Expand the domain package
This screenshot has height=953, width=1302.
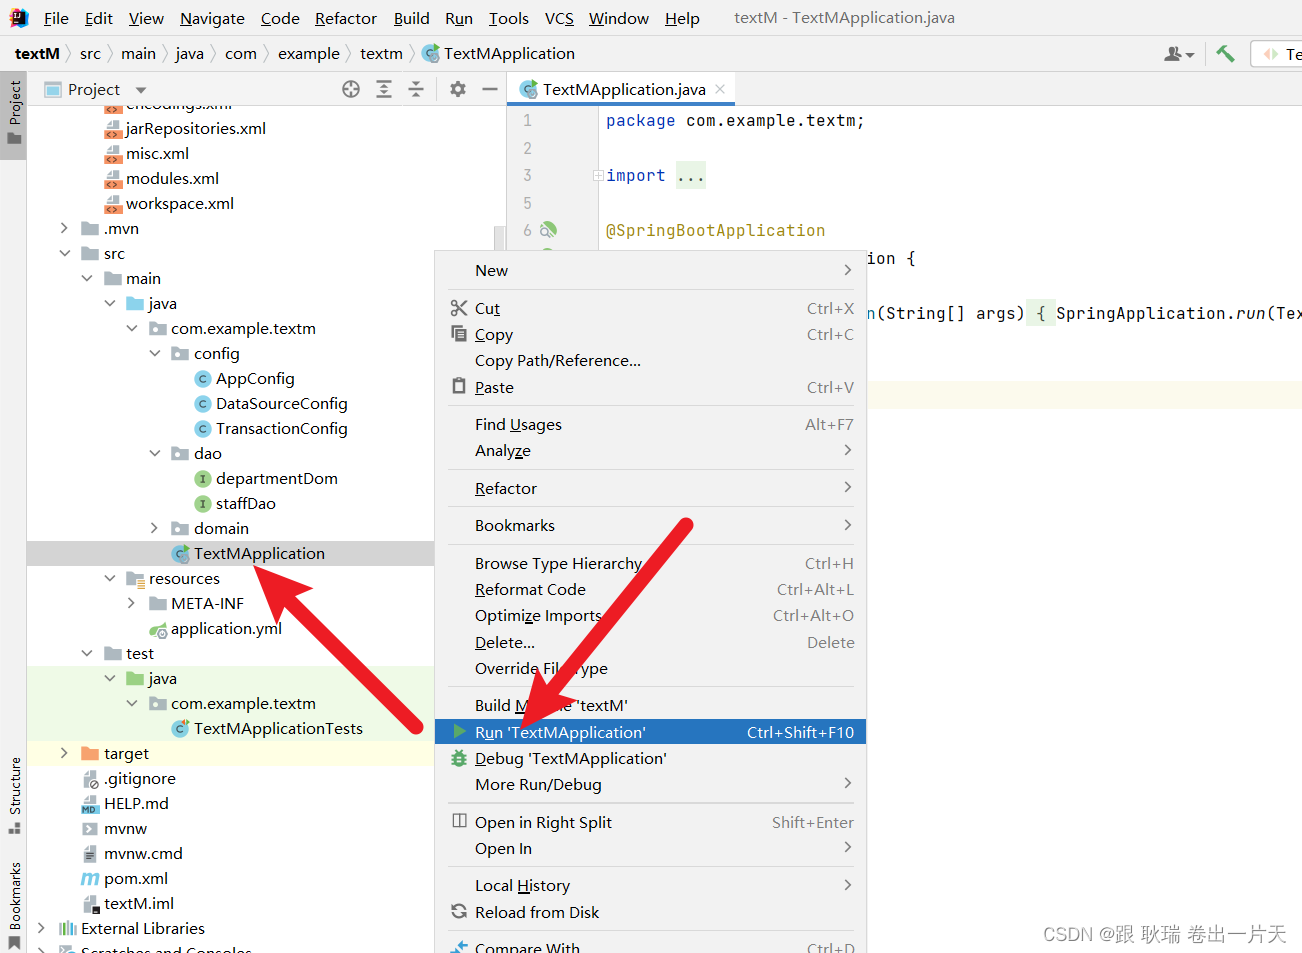point(155,528)
